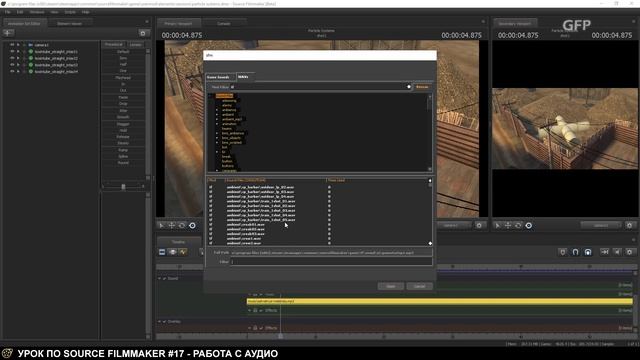640x360 pixels.
Task: Toggle checkmark on the upper Effects track
Action: point(261,311)
